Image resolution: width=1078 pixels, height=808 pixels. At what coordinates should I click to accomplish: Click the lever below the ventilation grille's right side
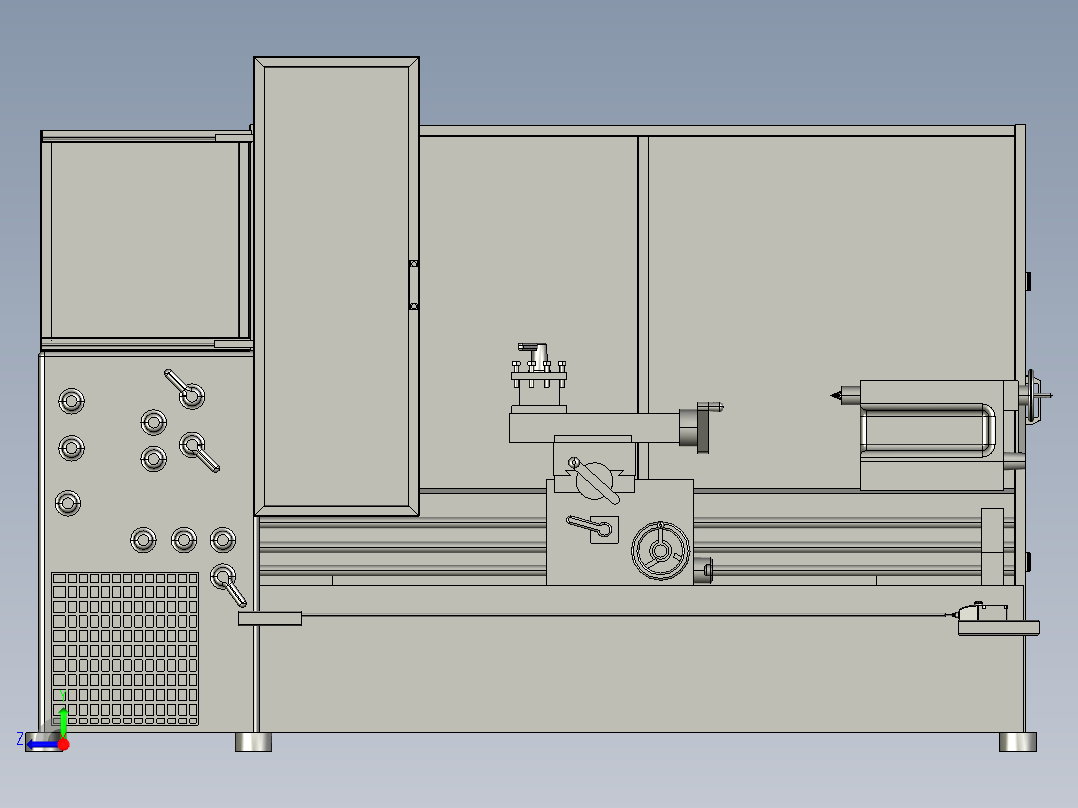coord(228,585)
